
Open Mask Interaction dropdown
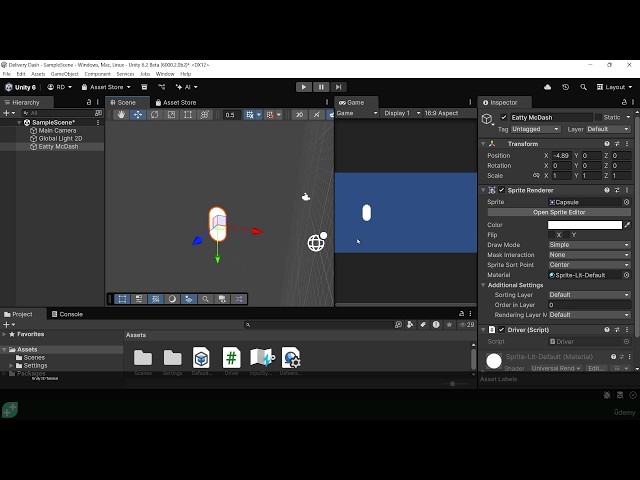pyautogui.click(x=589, y=255)
